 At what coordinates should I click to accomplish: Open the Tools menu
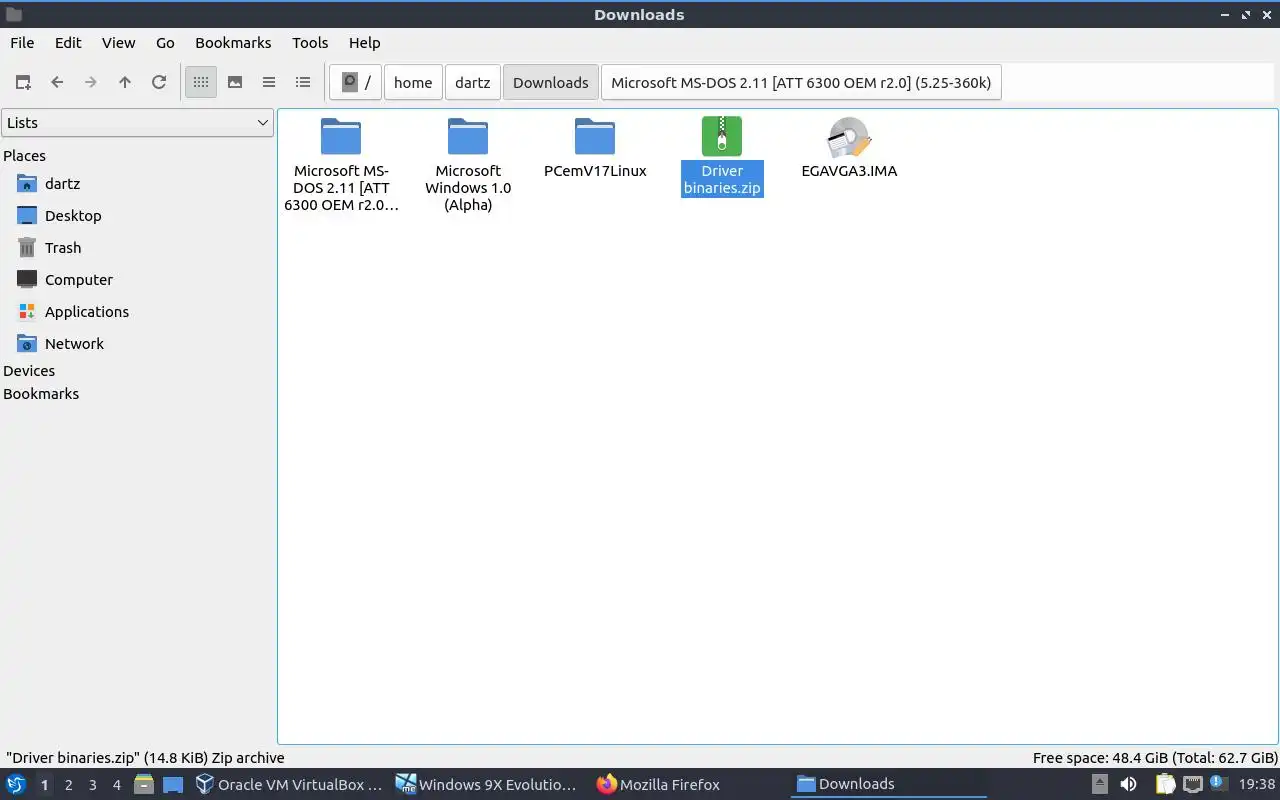pyautogui.click(x=310, y=43)
